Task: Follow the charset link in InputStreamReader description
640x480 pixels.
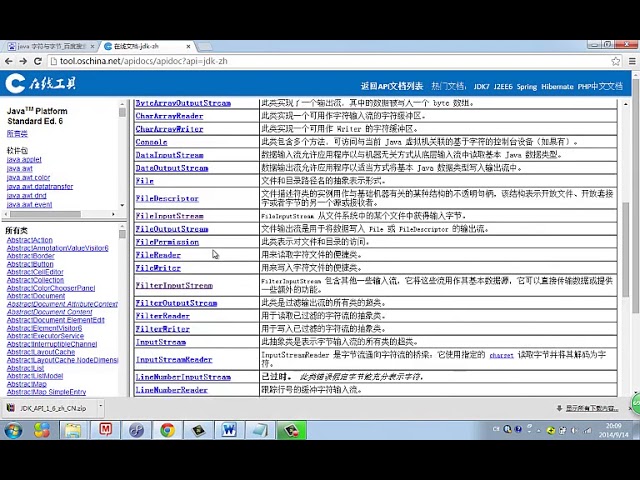Action: [501, 355]
